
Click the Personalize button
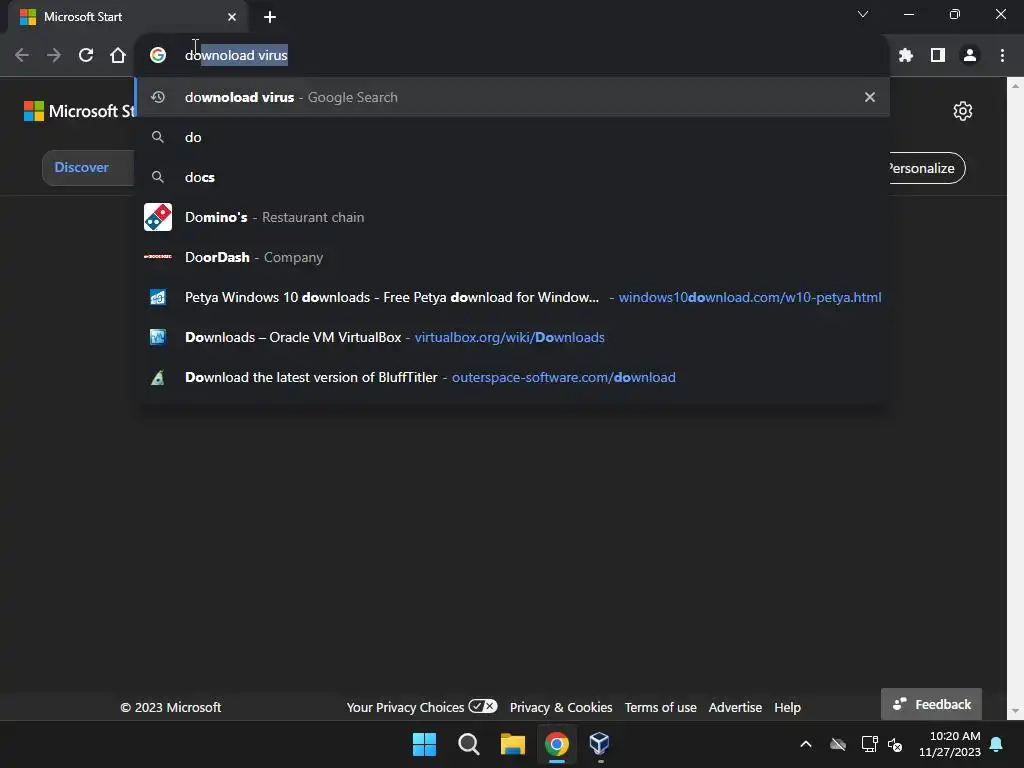click(x=927, y=168)
